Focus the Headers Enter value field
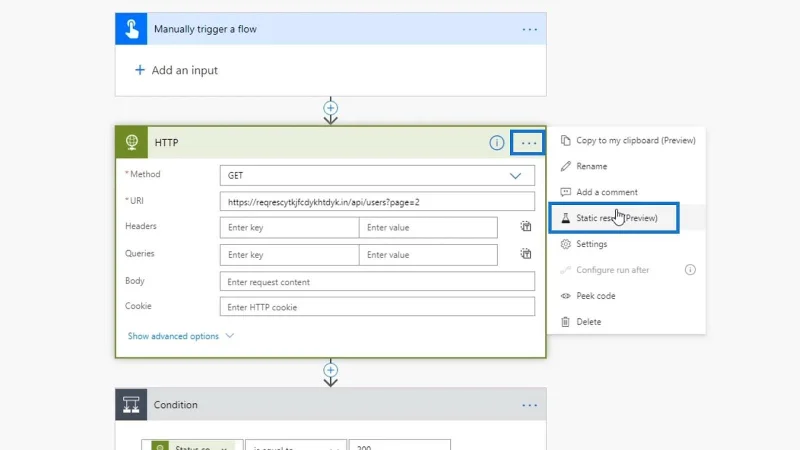 point(428,228)
